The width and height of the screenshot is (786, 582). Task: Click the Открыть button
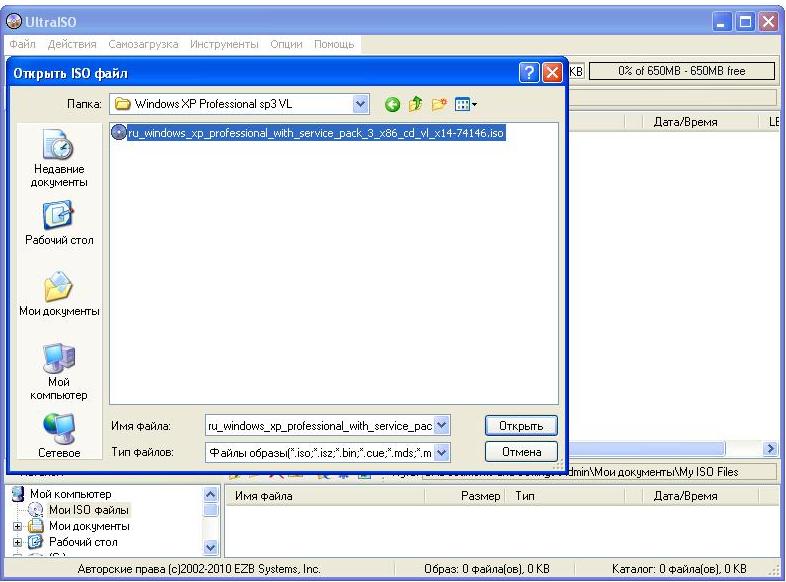[521, 426]
